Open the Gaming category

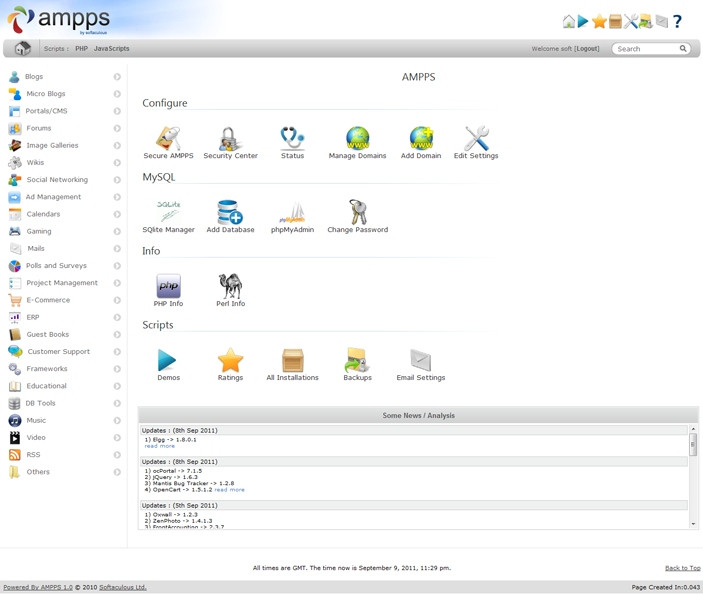coord(39,231)
